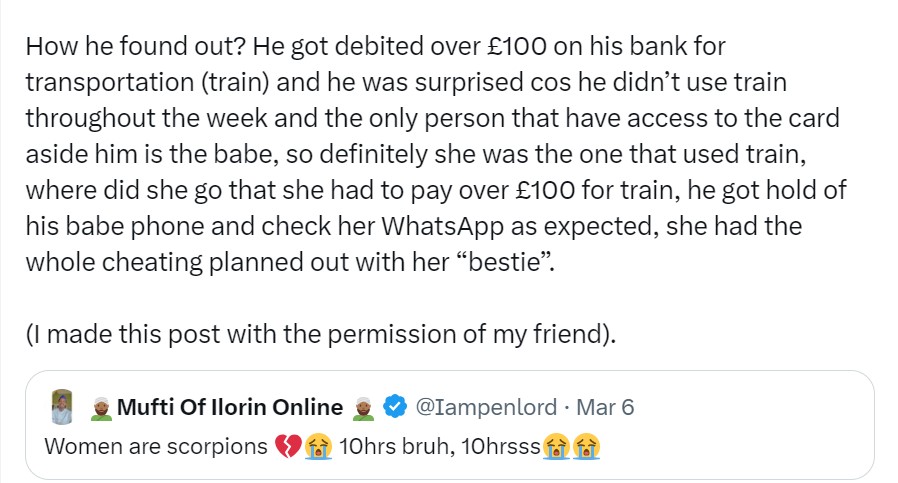Click the turban emoji after 'Online'

coord(363,407)
